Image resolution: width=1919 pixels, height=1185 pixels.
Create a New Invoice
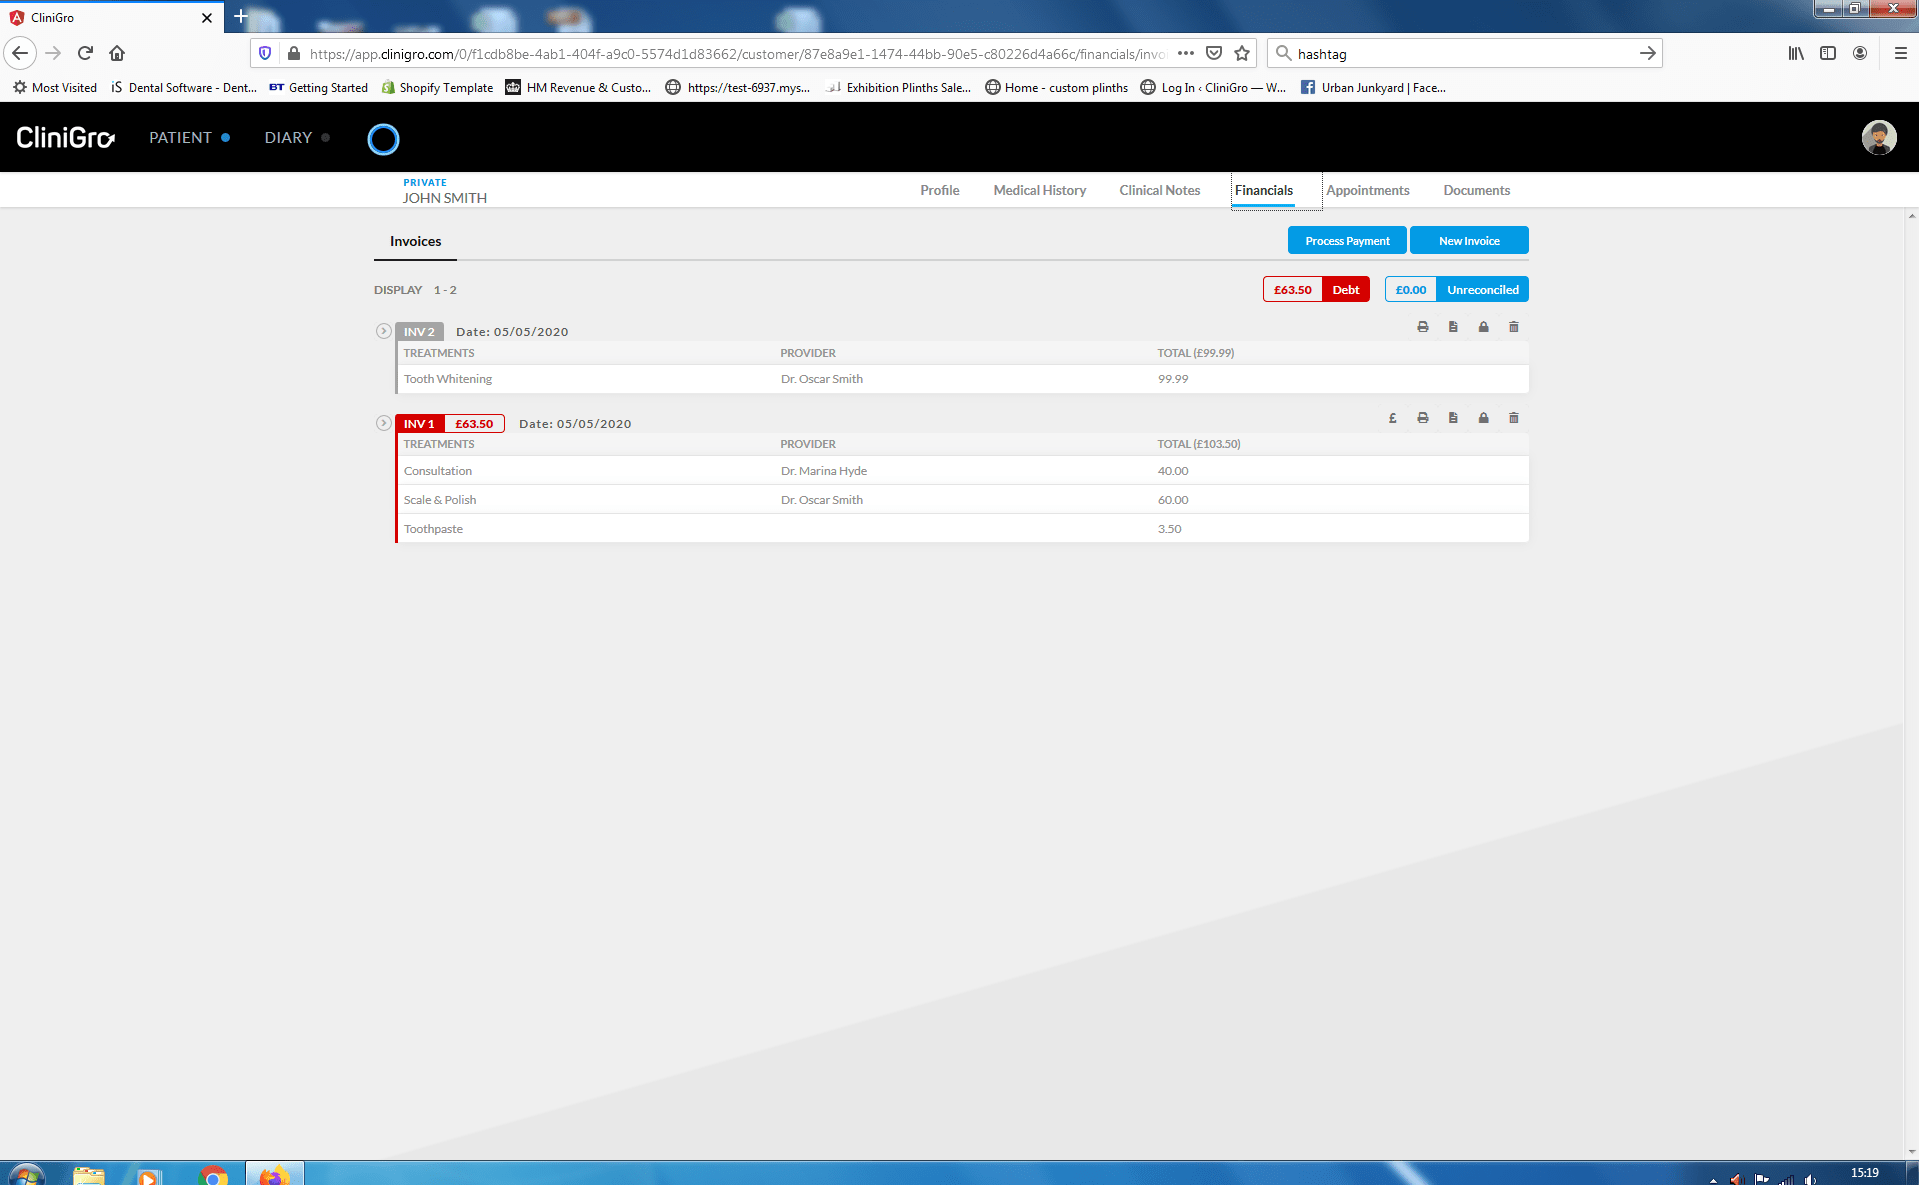(x=1468, y=241)
